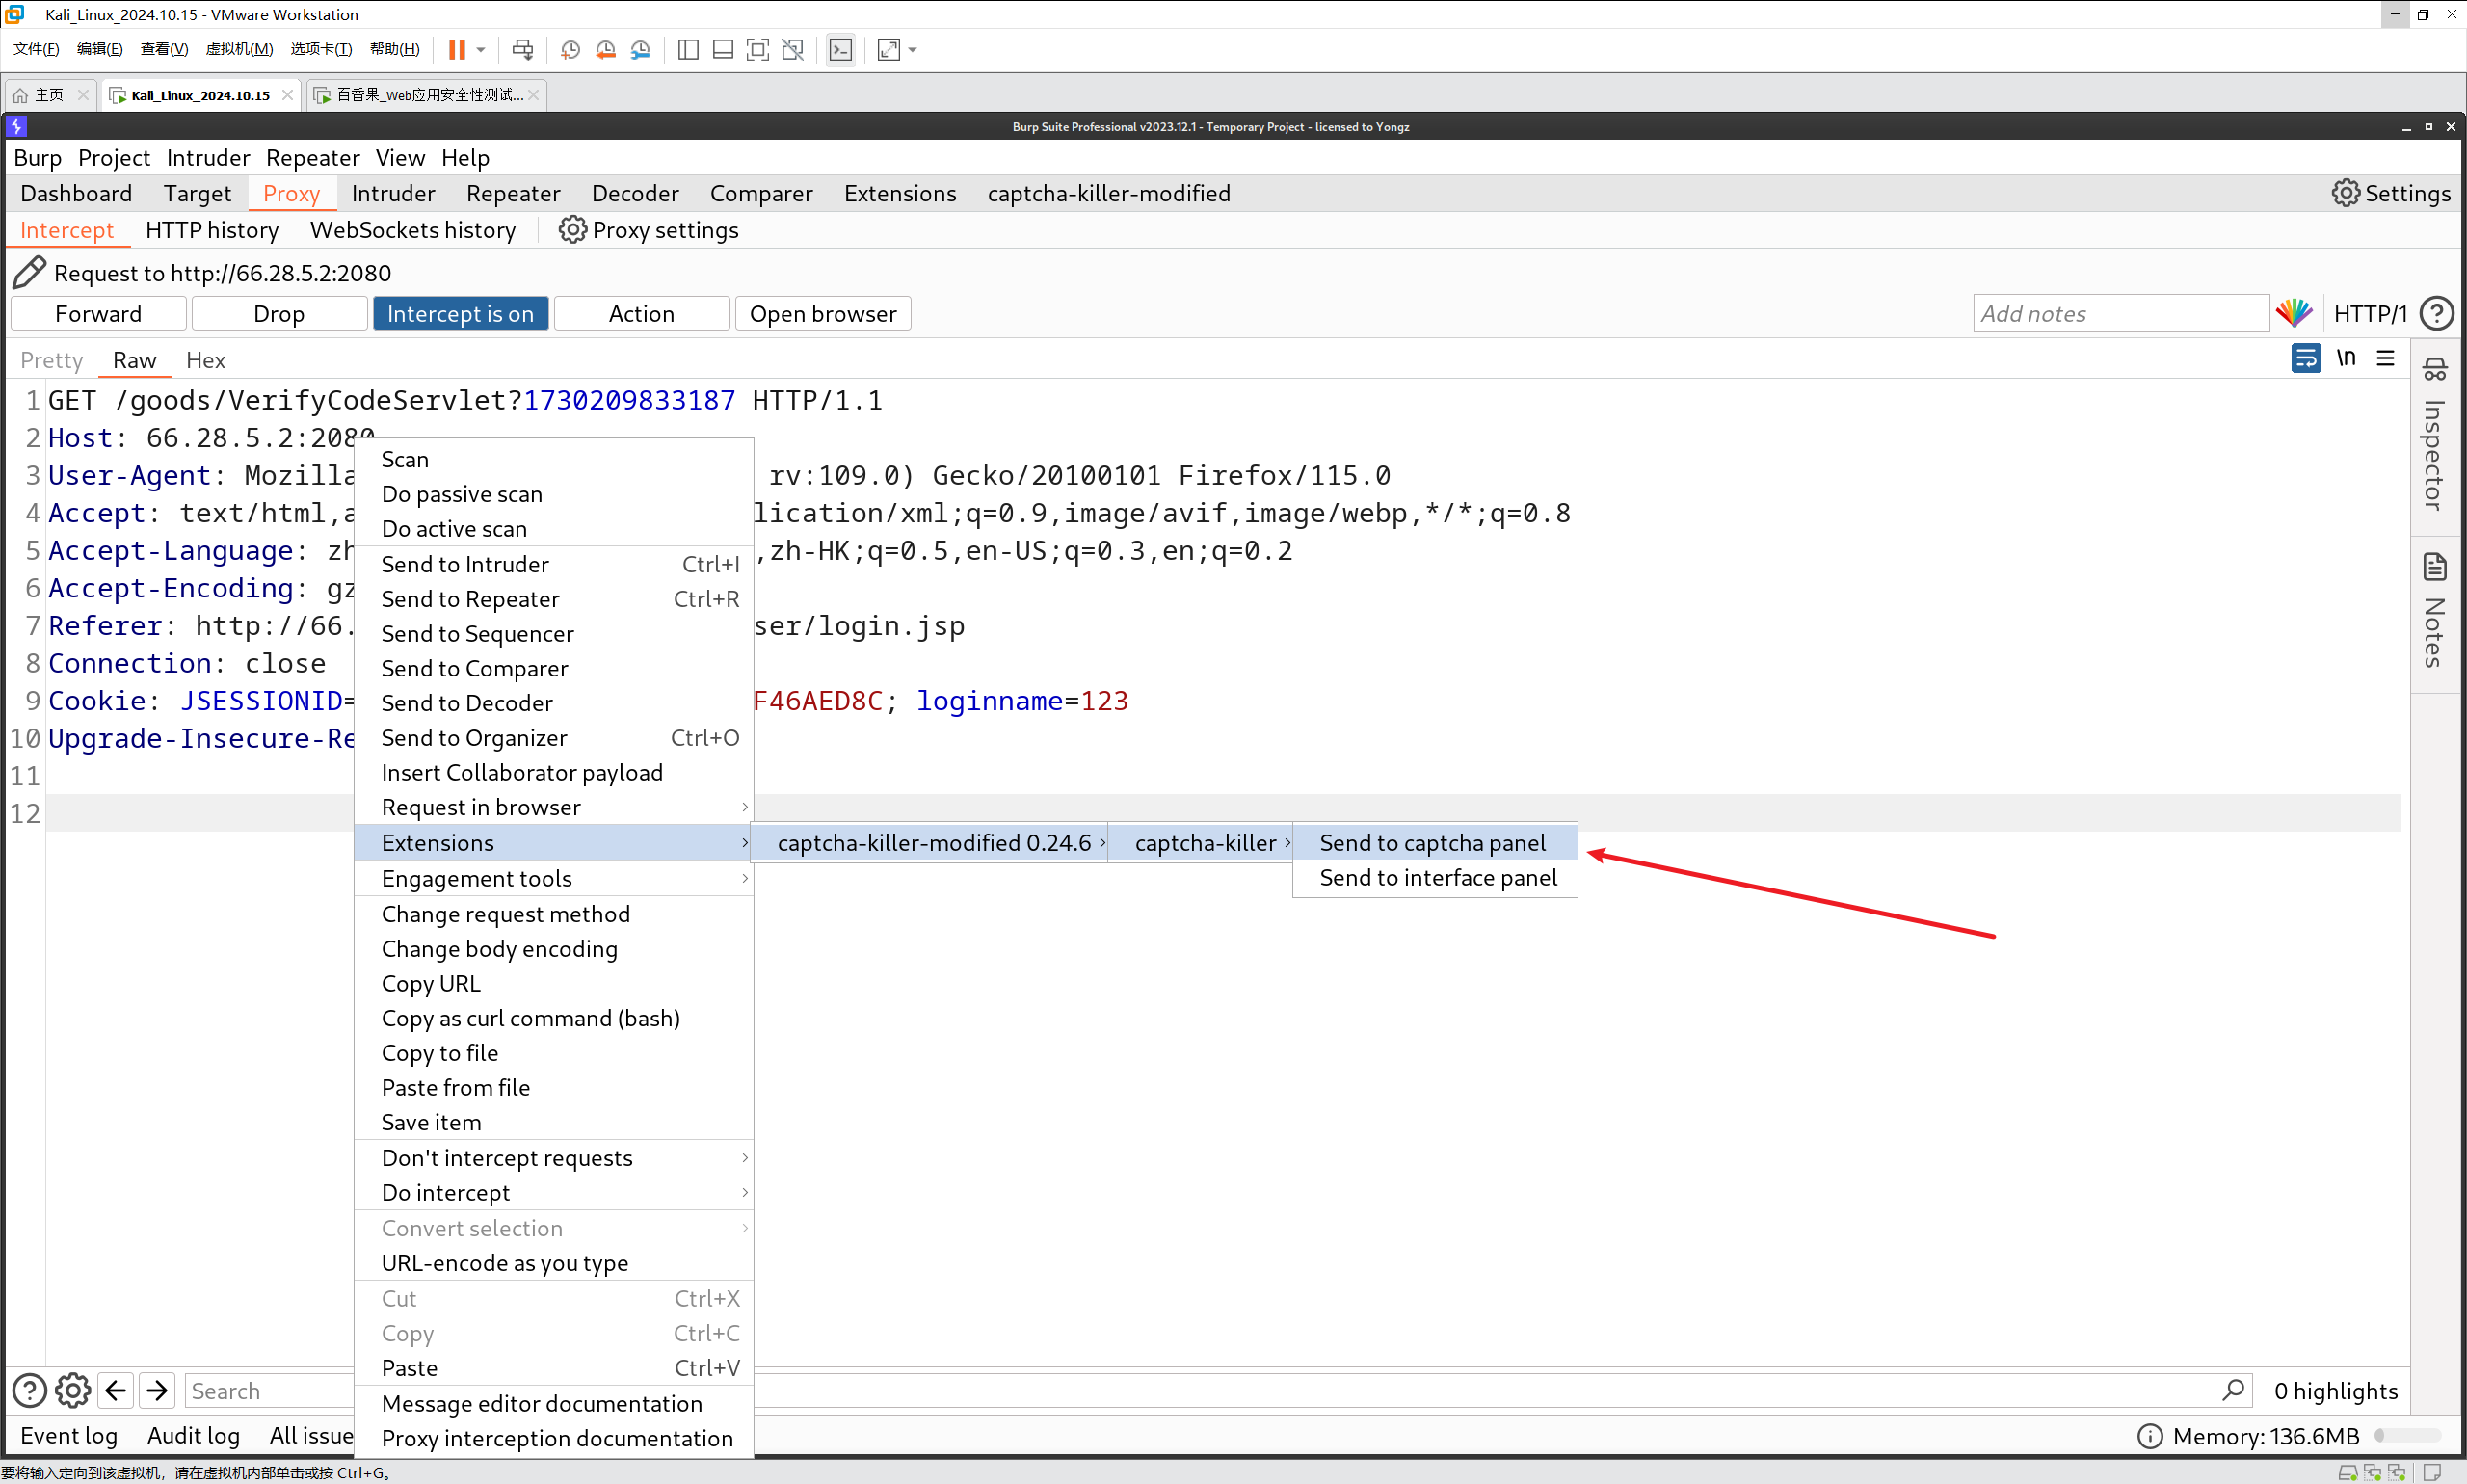Go to previous search match arrow
Image resolution: width=2467 pixels, height=1484 pixels.
click(115, 1390)
